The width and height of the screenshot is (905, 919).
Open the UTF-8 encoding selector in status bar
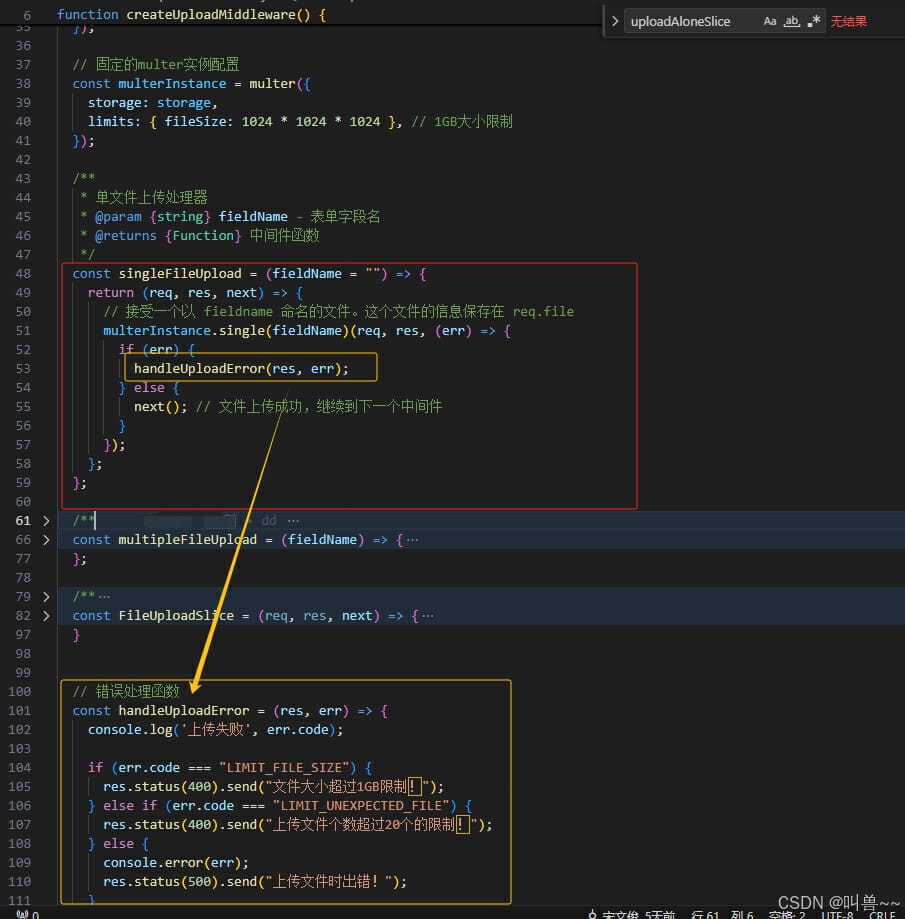point(837,914)
